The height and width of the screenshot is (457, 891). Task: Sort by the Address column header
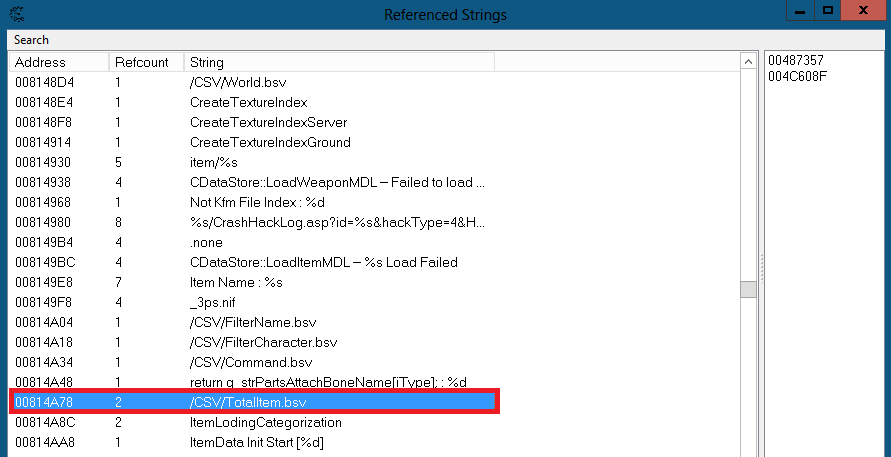59,62
